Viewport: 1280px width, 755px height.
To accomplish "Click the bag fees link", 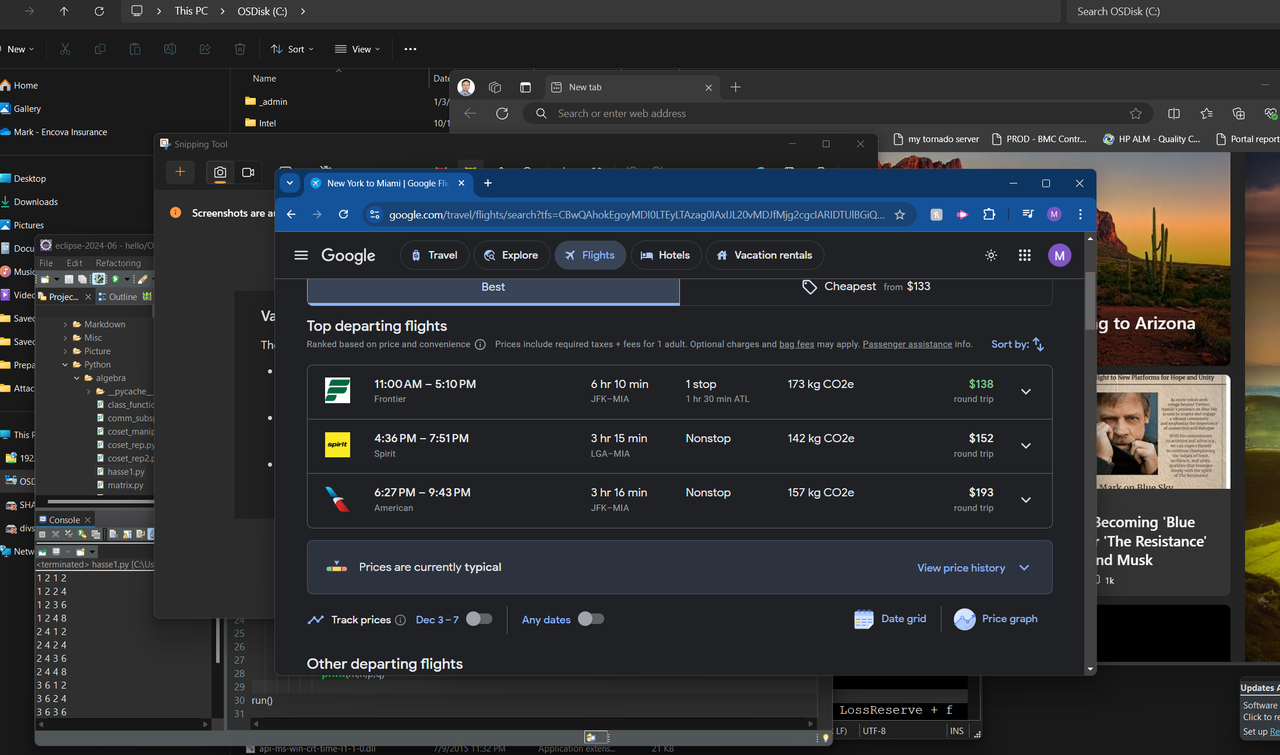I will [796, 344].
